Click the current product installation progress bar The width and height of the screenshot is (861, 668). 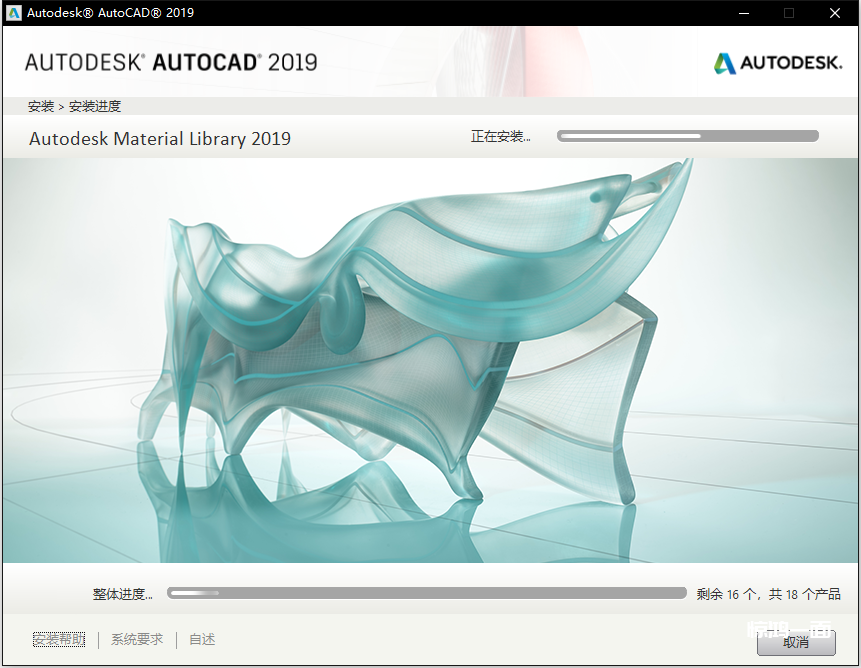(687, 136)
